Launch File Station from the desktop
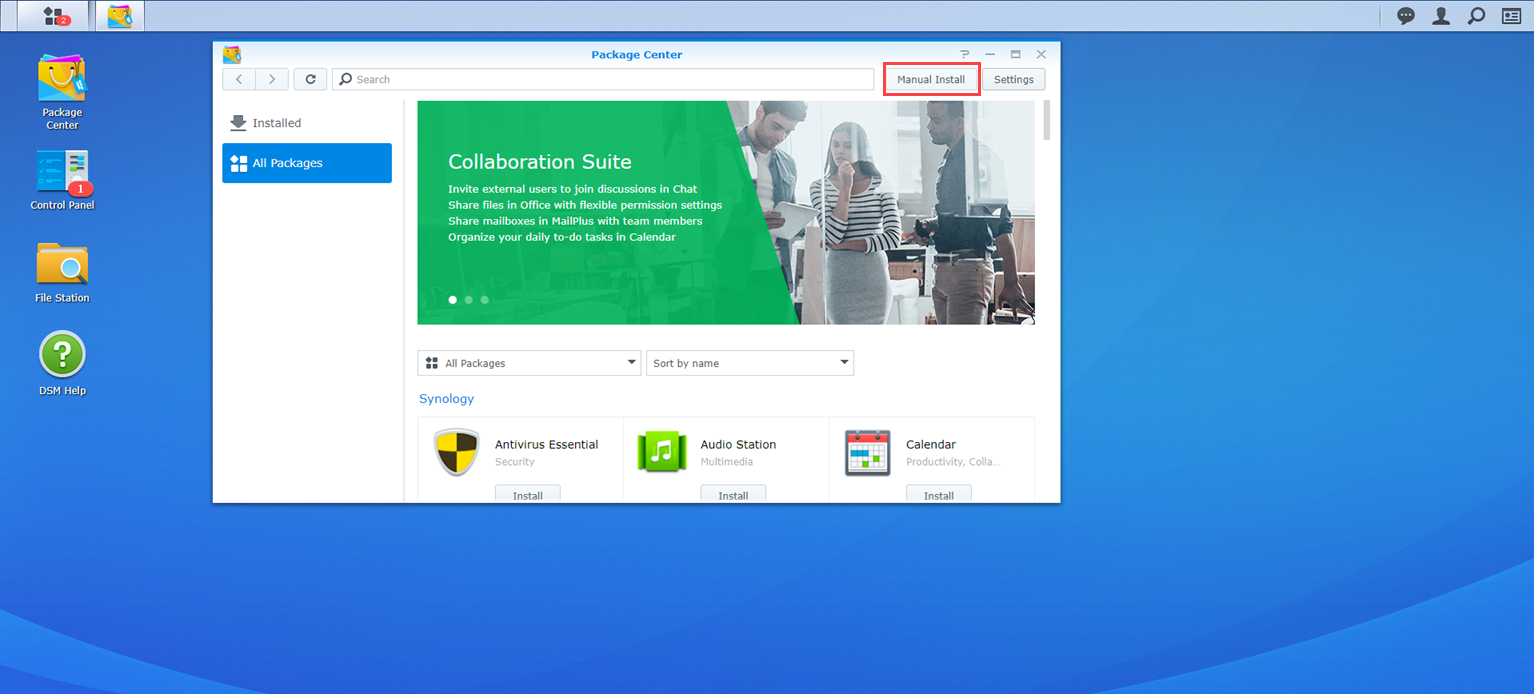The image size is (1534, 694). [x=62, y=270]
